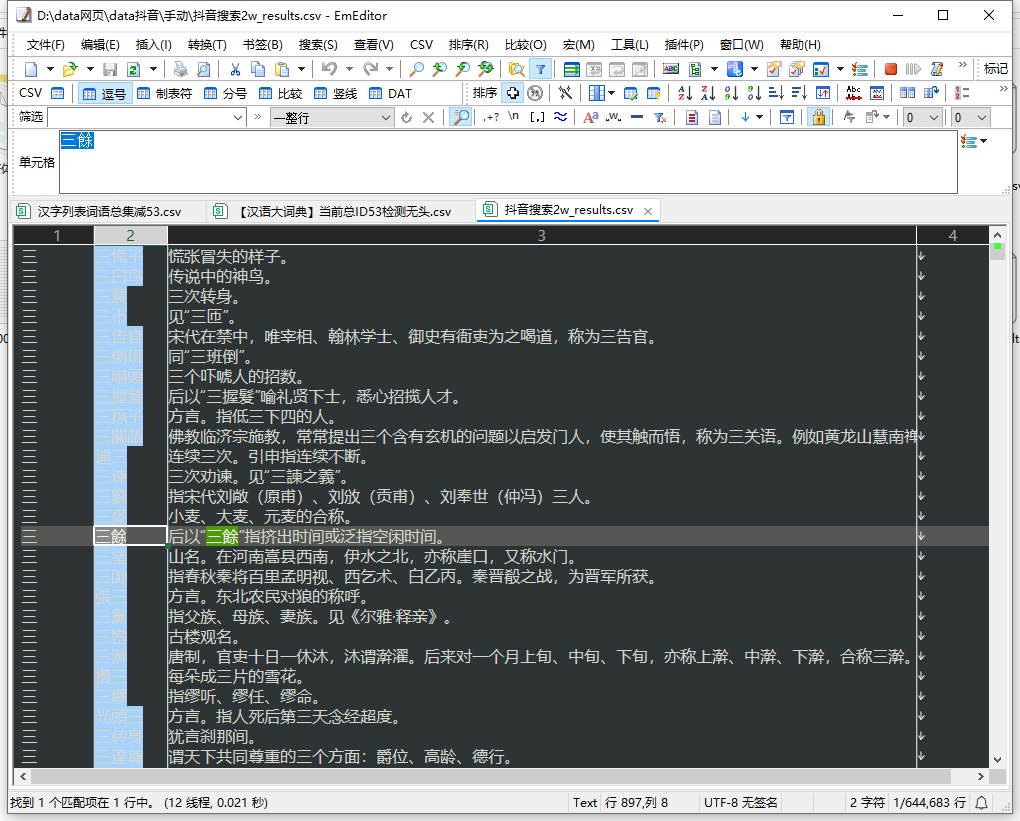Click column 3 header in the grid

coord(541,235)
